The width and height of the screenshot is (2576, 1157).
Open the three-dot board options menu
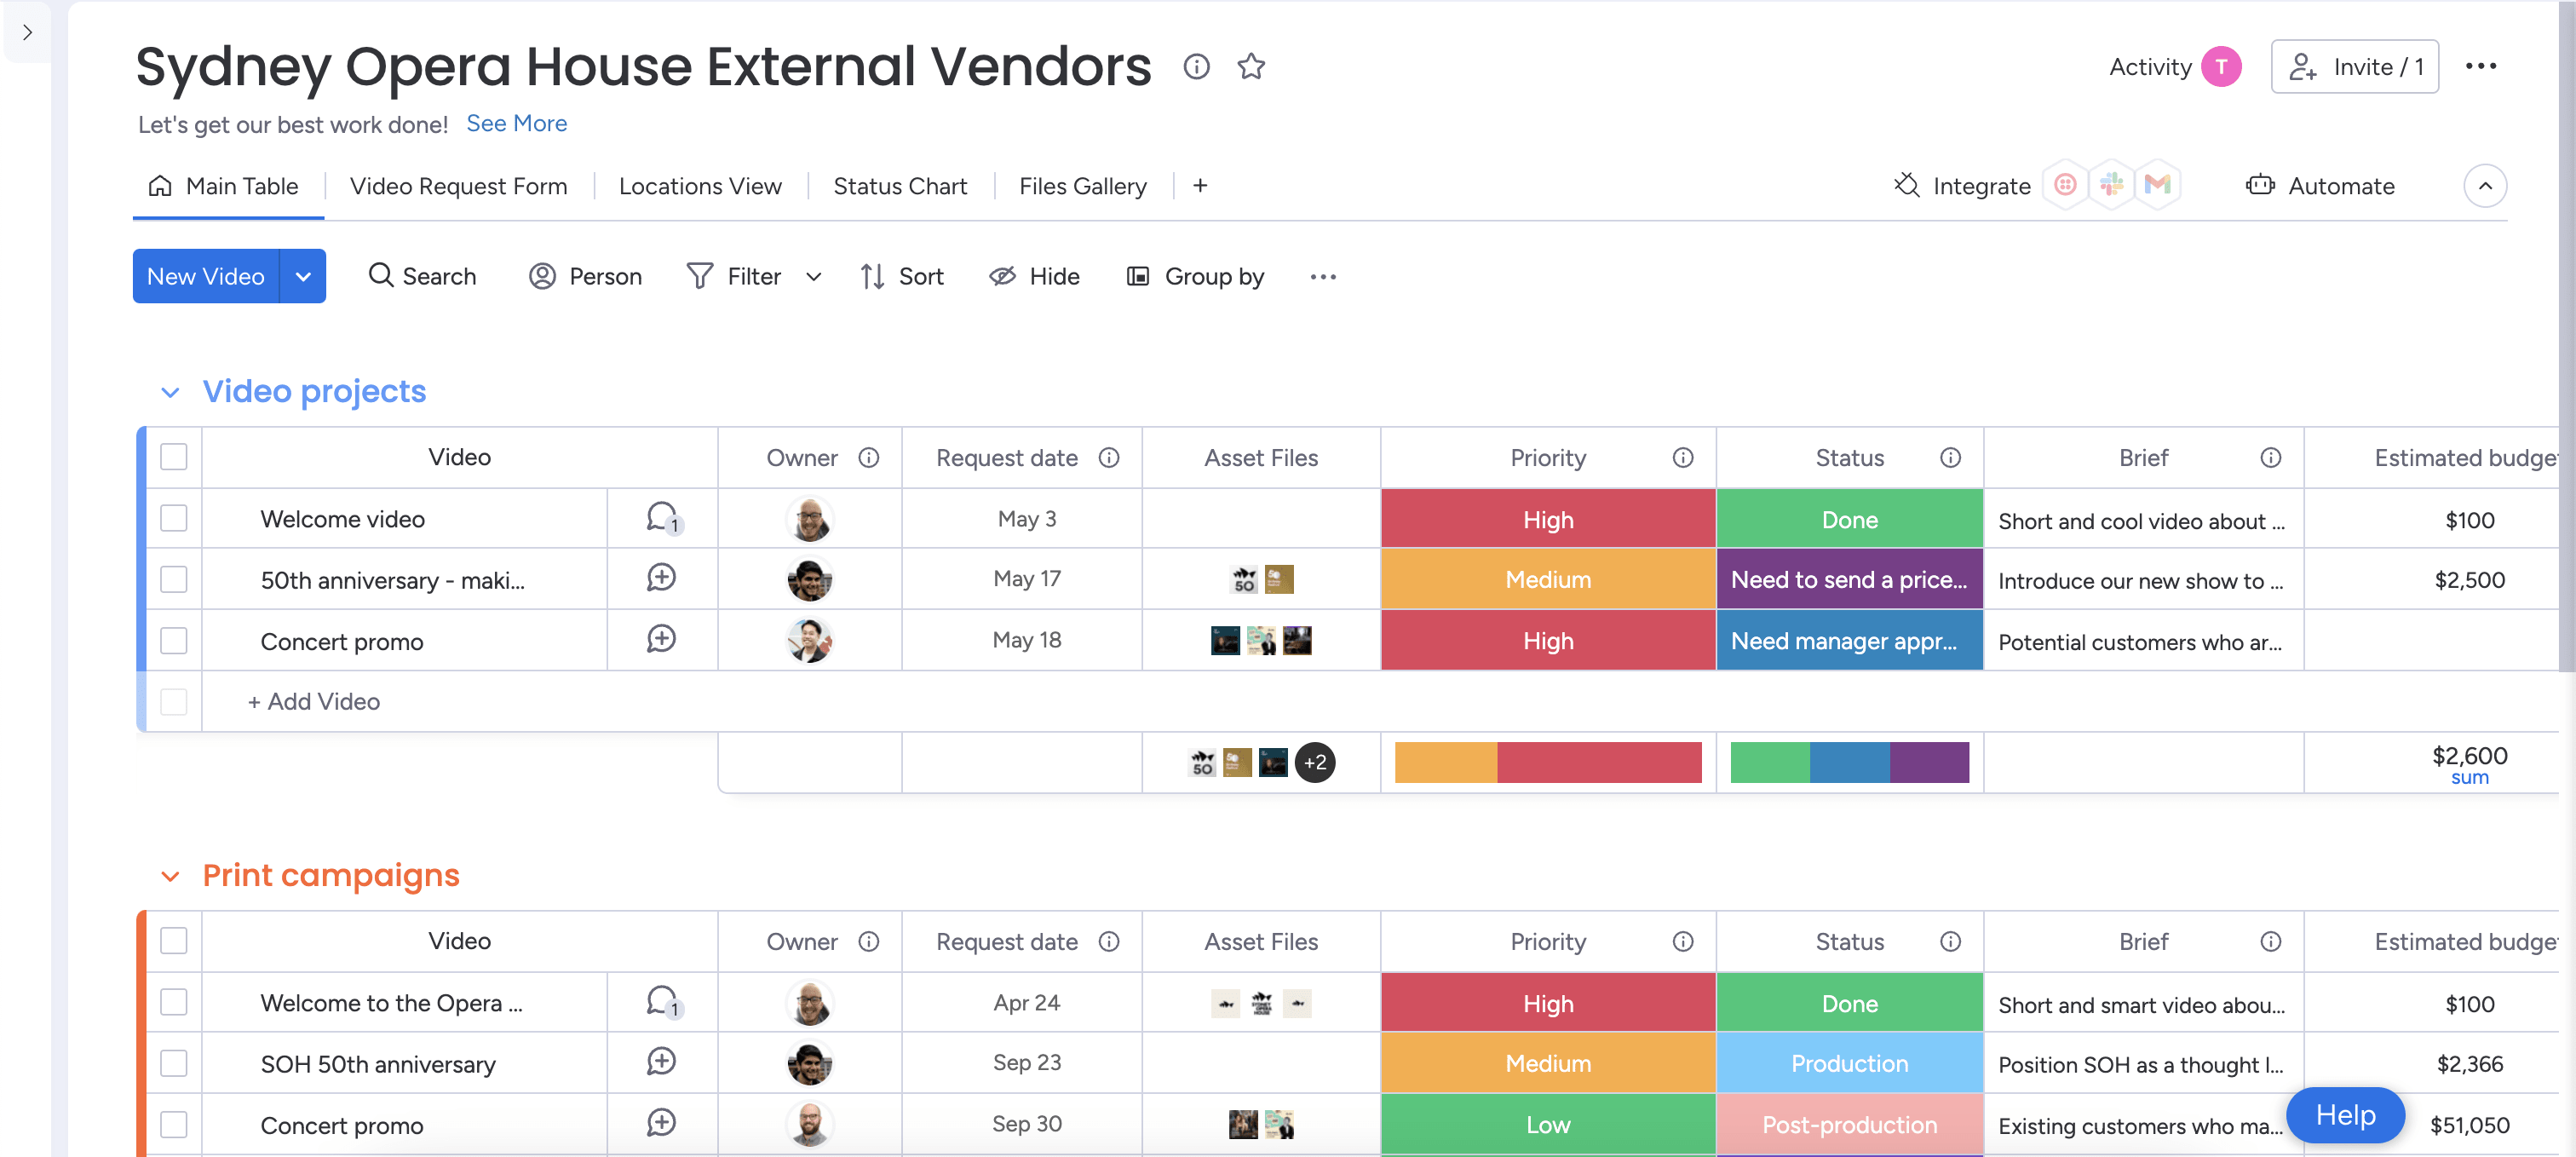(x=2480, y=67)
